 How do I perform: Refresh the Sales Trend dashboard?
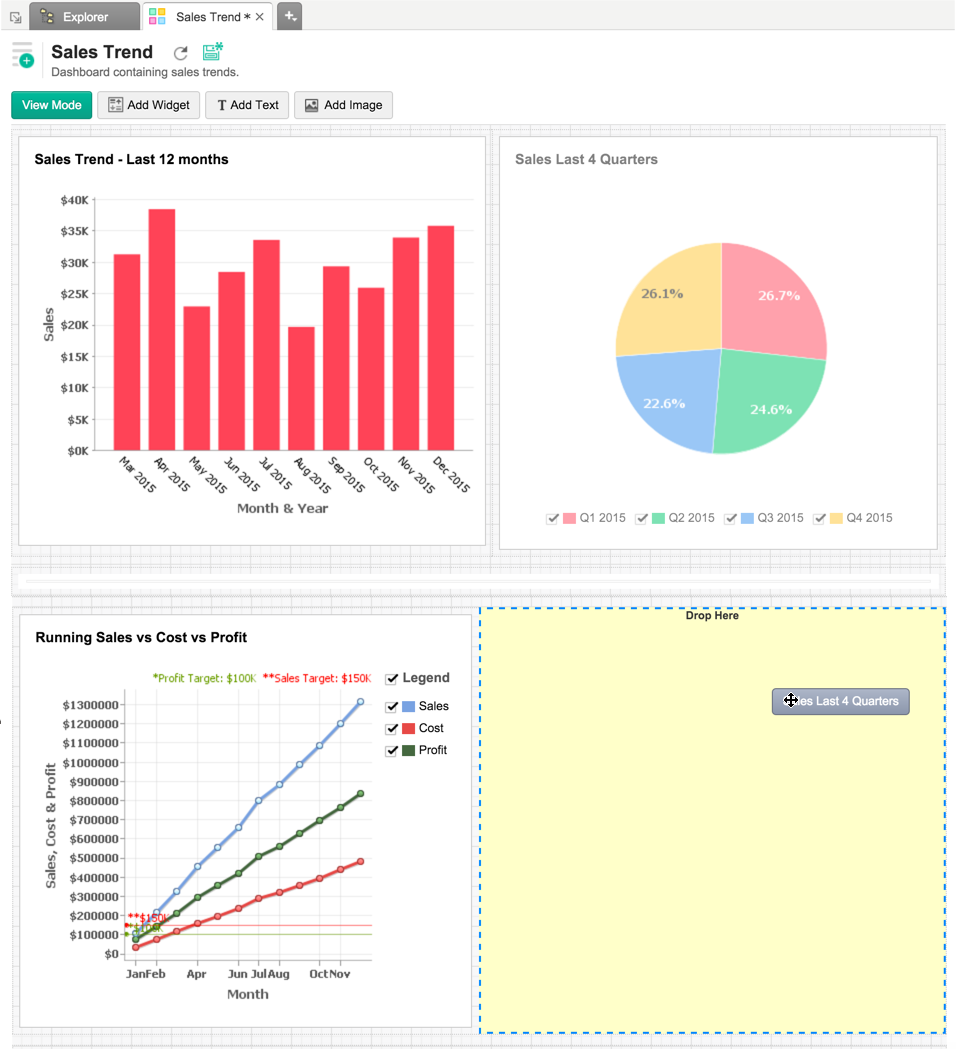click(180, 53)
